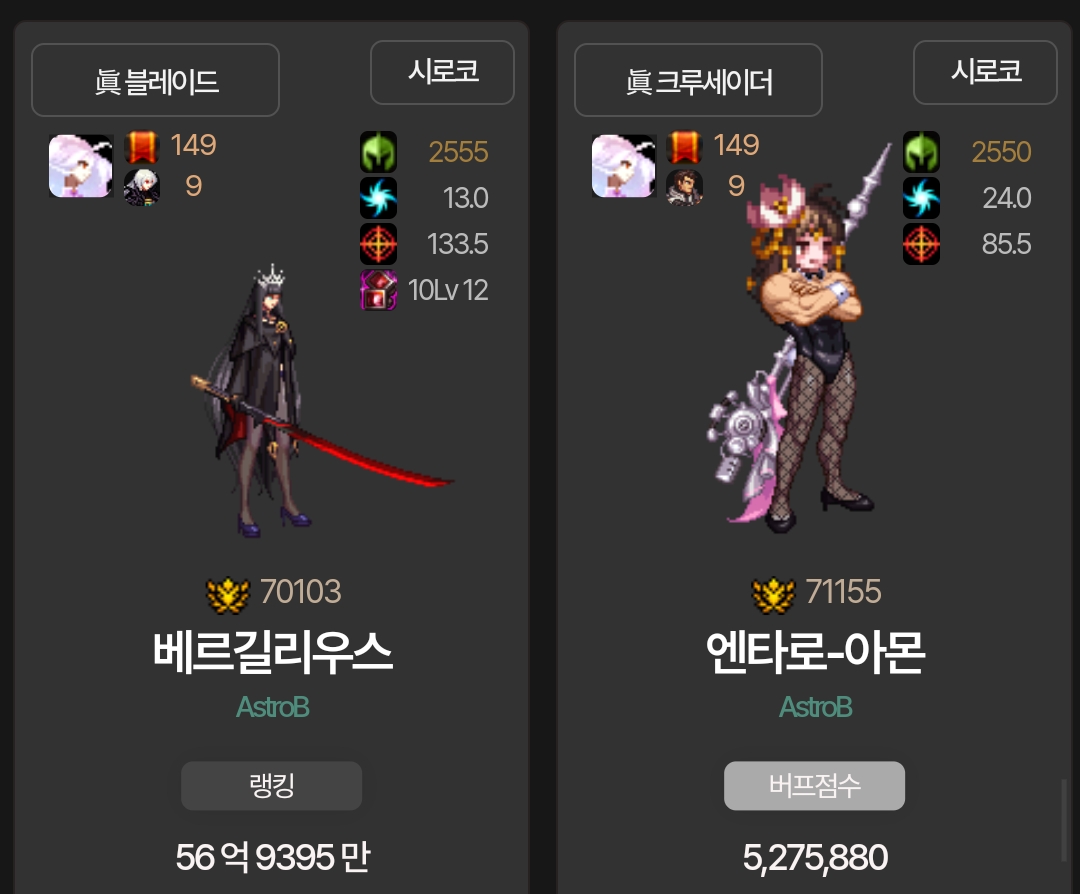
Task: Click the red crosshair icon beside 85.5
Action: click(921, 244)
